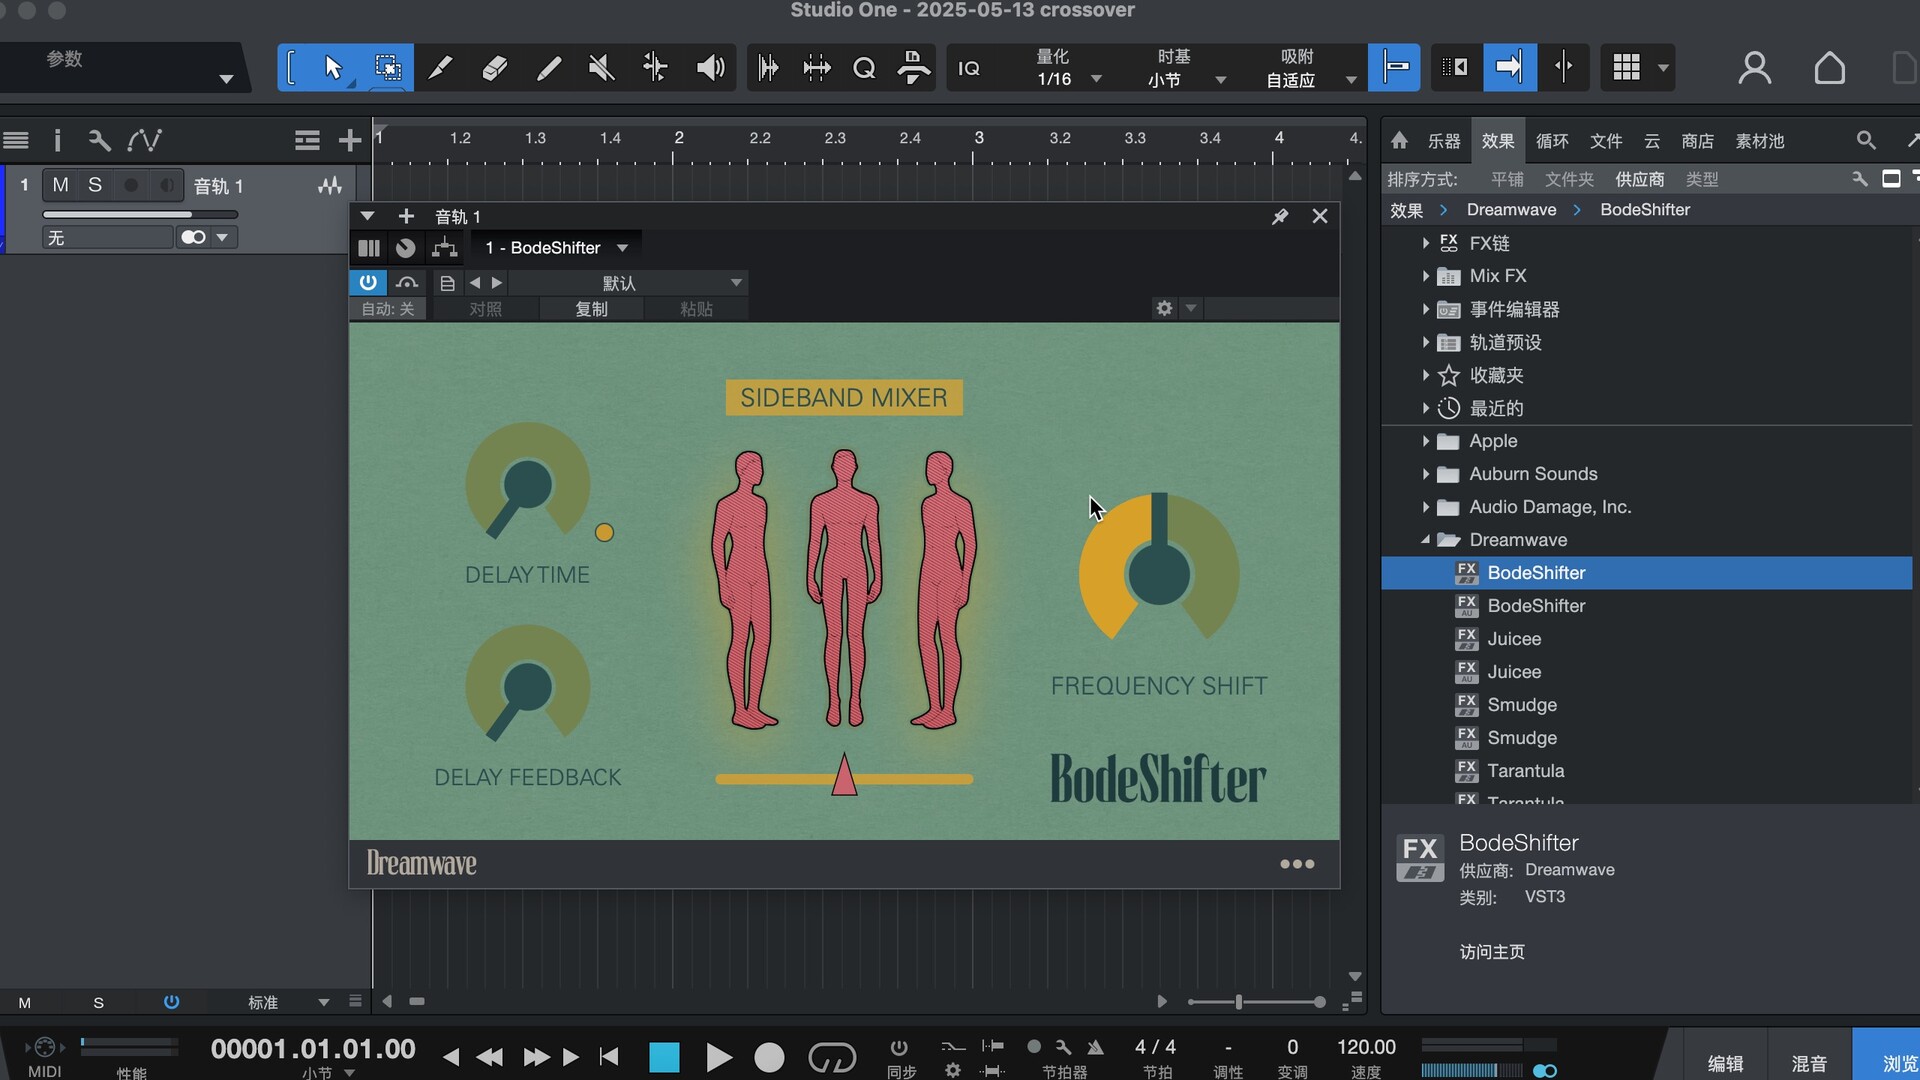Click 自动: 关 automation button
The height and width of the screenshot is (1080, 1920).
pos(388,309)
